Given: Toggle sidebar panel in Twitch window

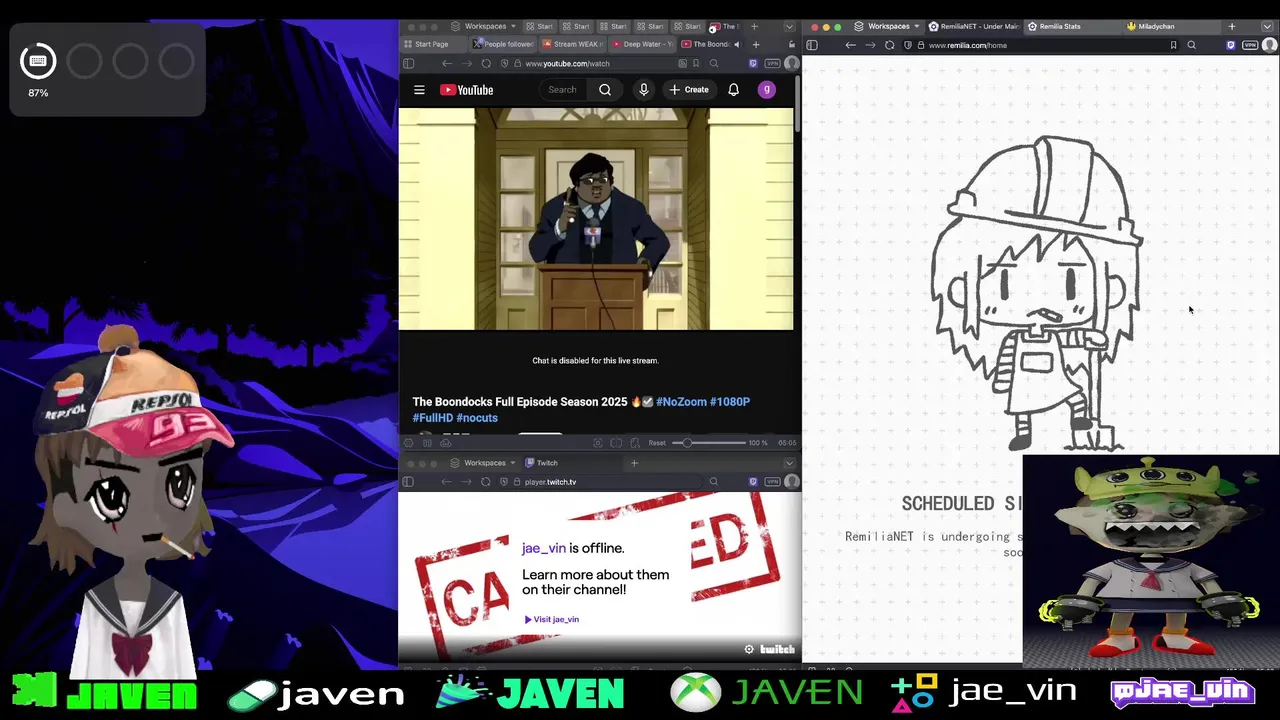Looking at the screenshot, I should (408, 482).
